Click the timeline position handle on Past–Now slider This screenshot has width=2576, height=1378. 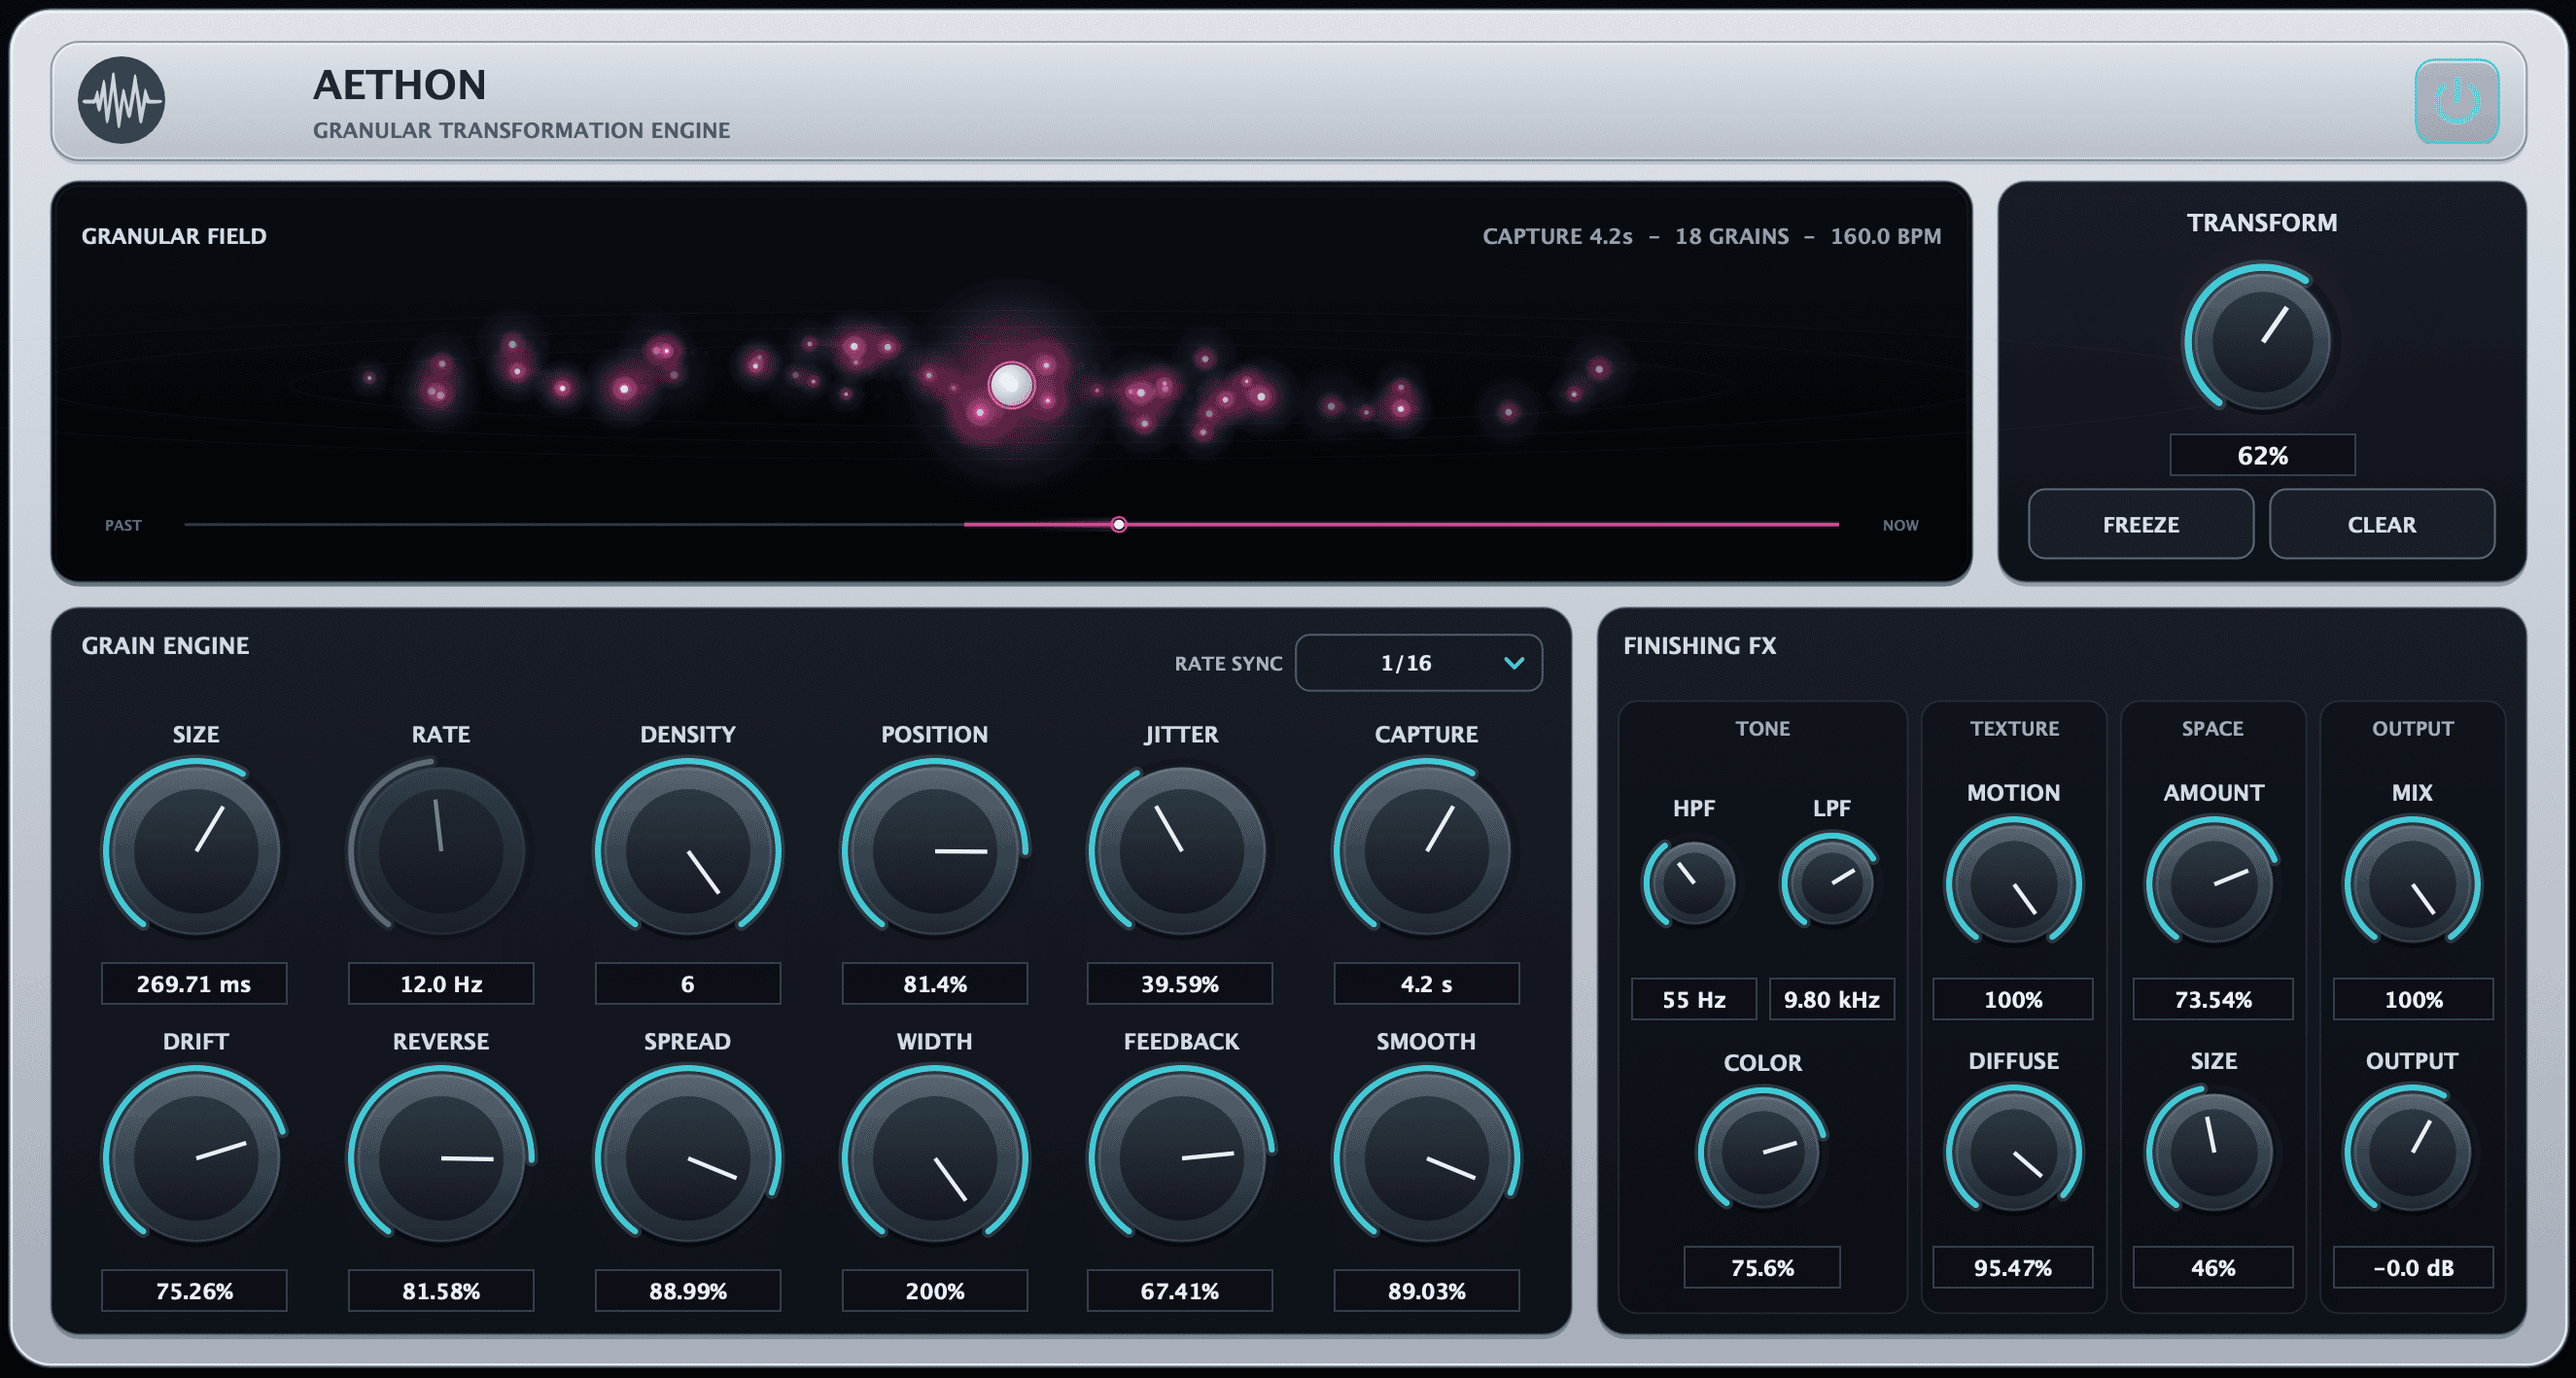coord(1118,524)
